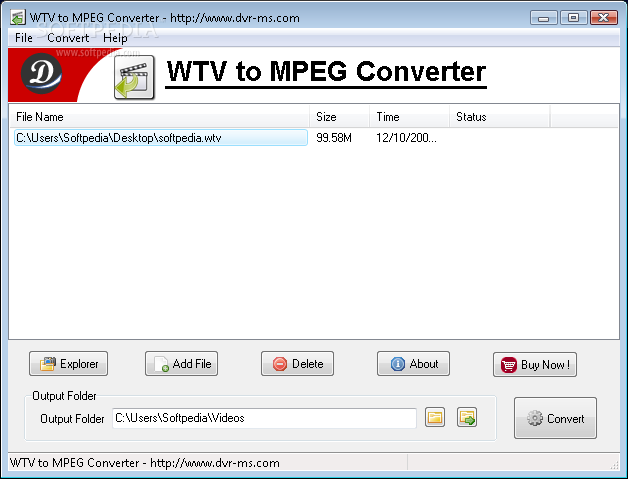Image resolution: width=628 pixels, height=479 pixels.
Task: Click the app icon in the title bar
Action: (18, 18)
